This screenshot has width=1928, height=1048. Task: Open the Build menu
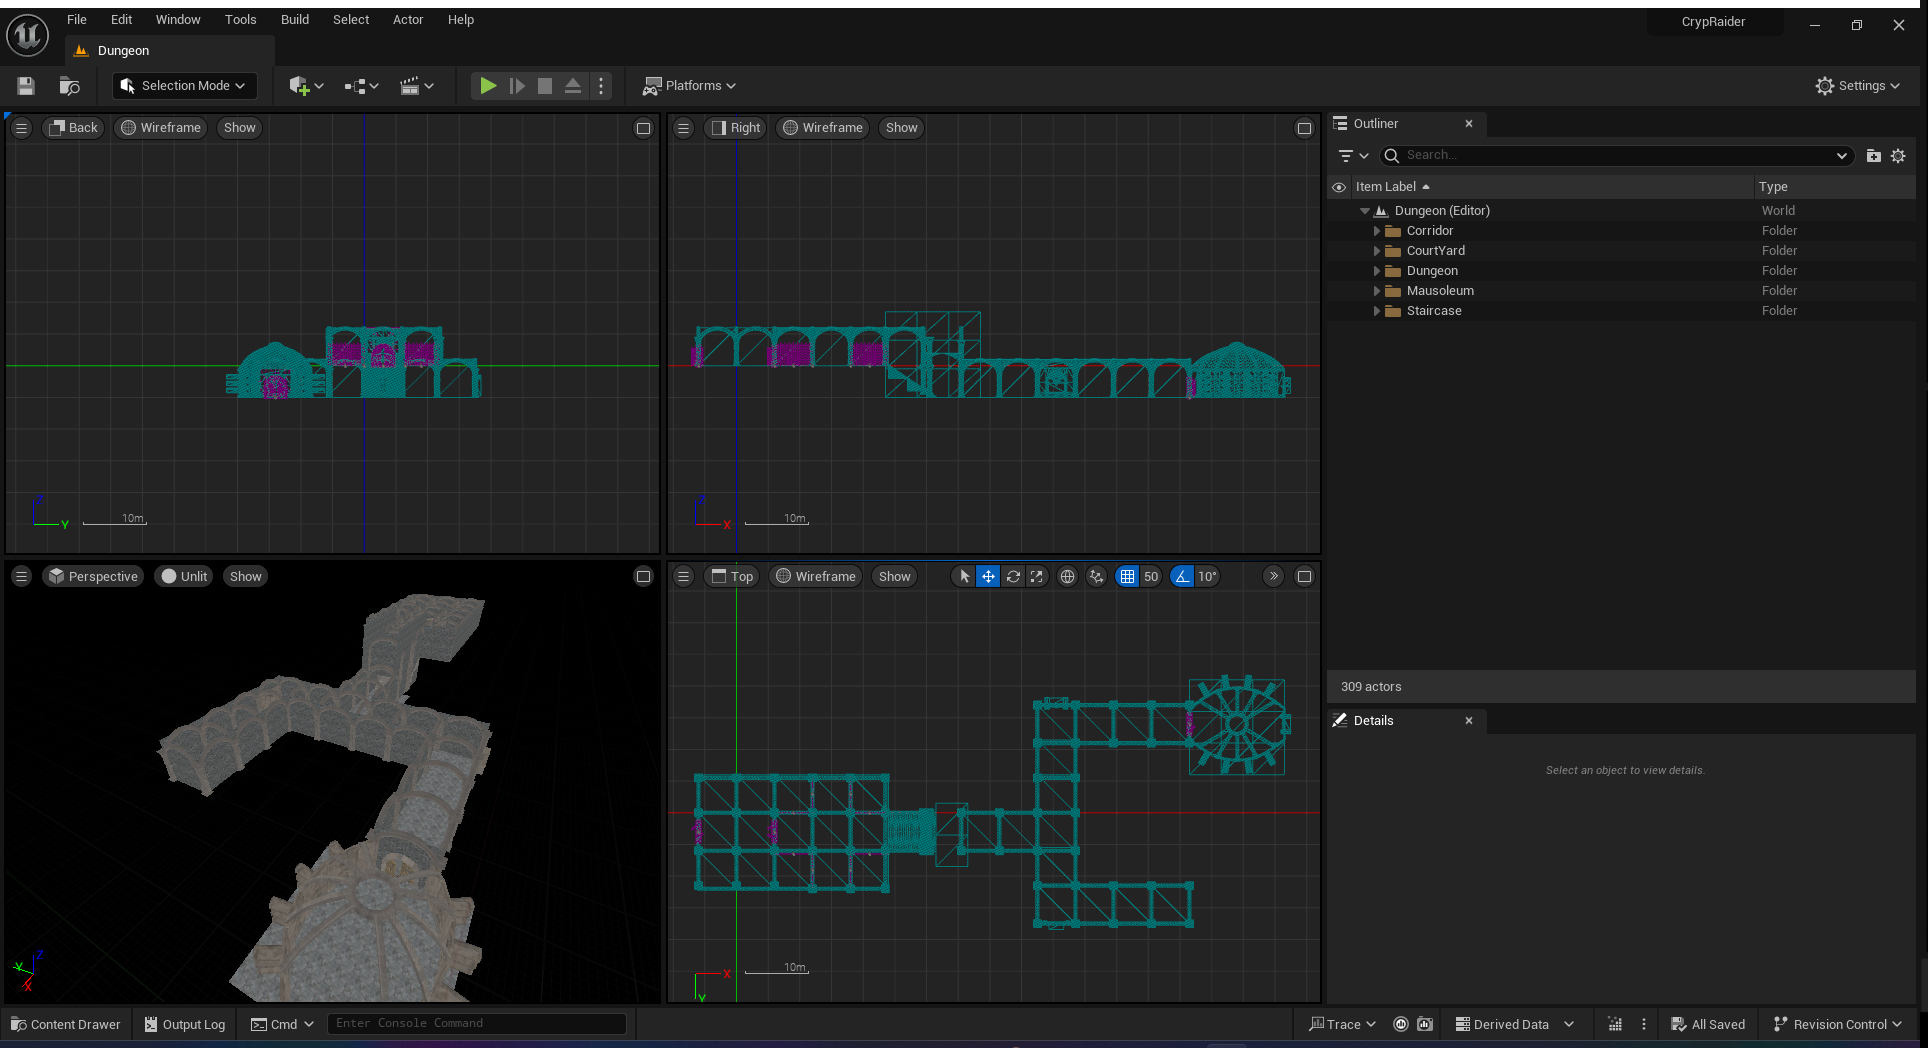pos(295,19)
